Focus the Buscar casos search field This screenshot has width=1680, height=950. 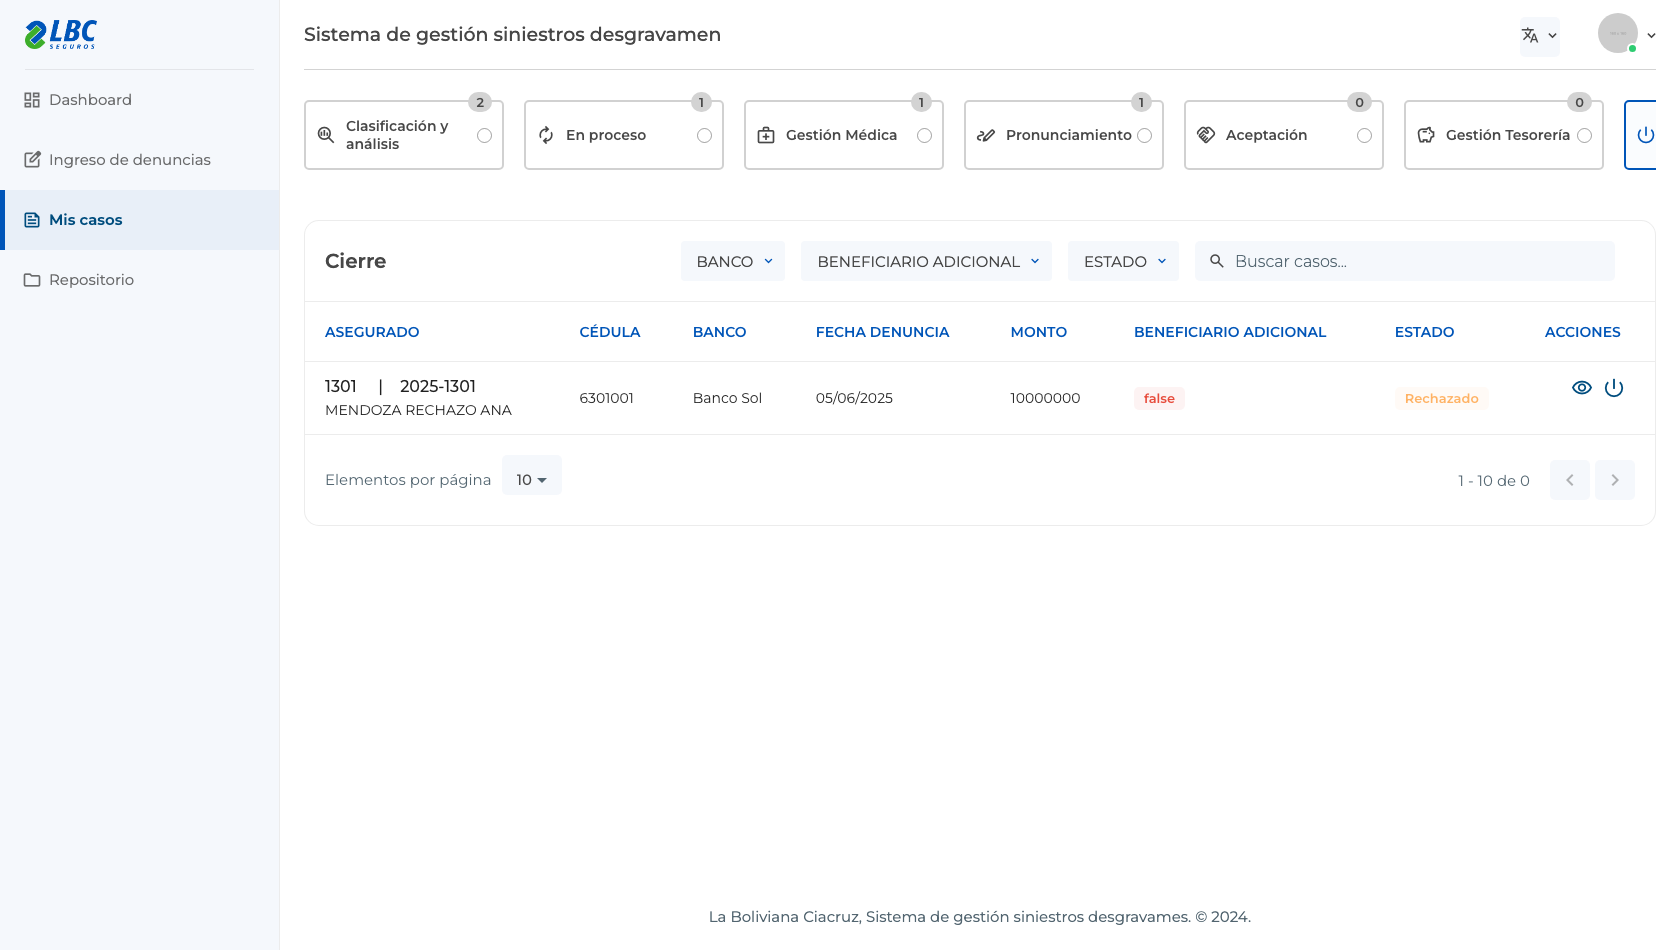click(x=1405, y=261)
